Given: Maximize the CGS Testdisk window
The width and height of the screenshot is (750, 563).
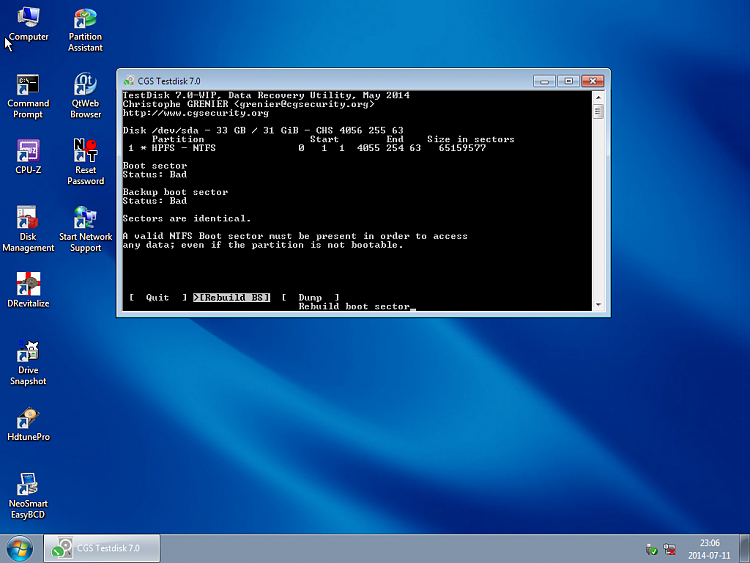Looking at the screenshot, I should [x=568, y=81].
